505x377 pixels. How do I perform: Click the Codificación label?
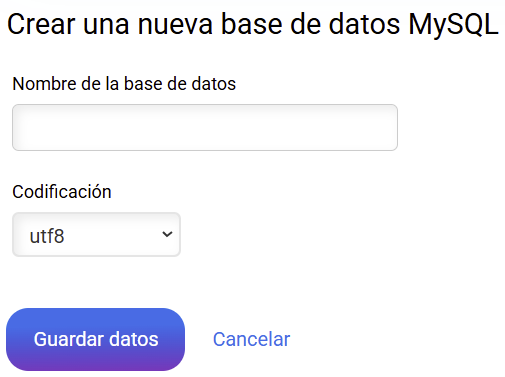62,192
